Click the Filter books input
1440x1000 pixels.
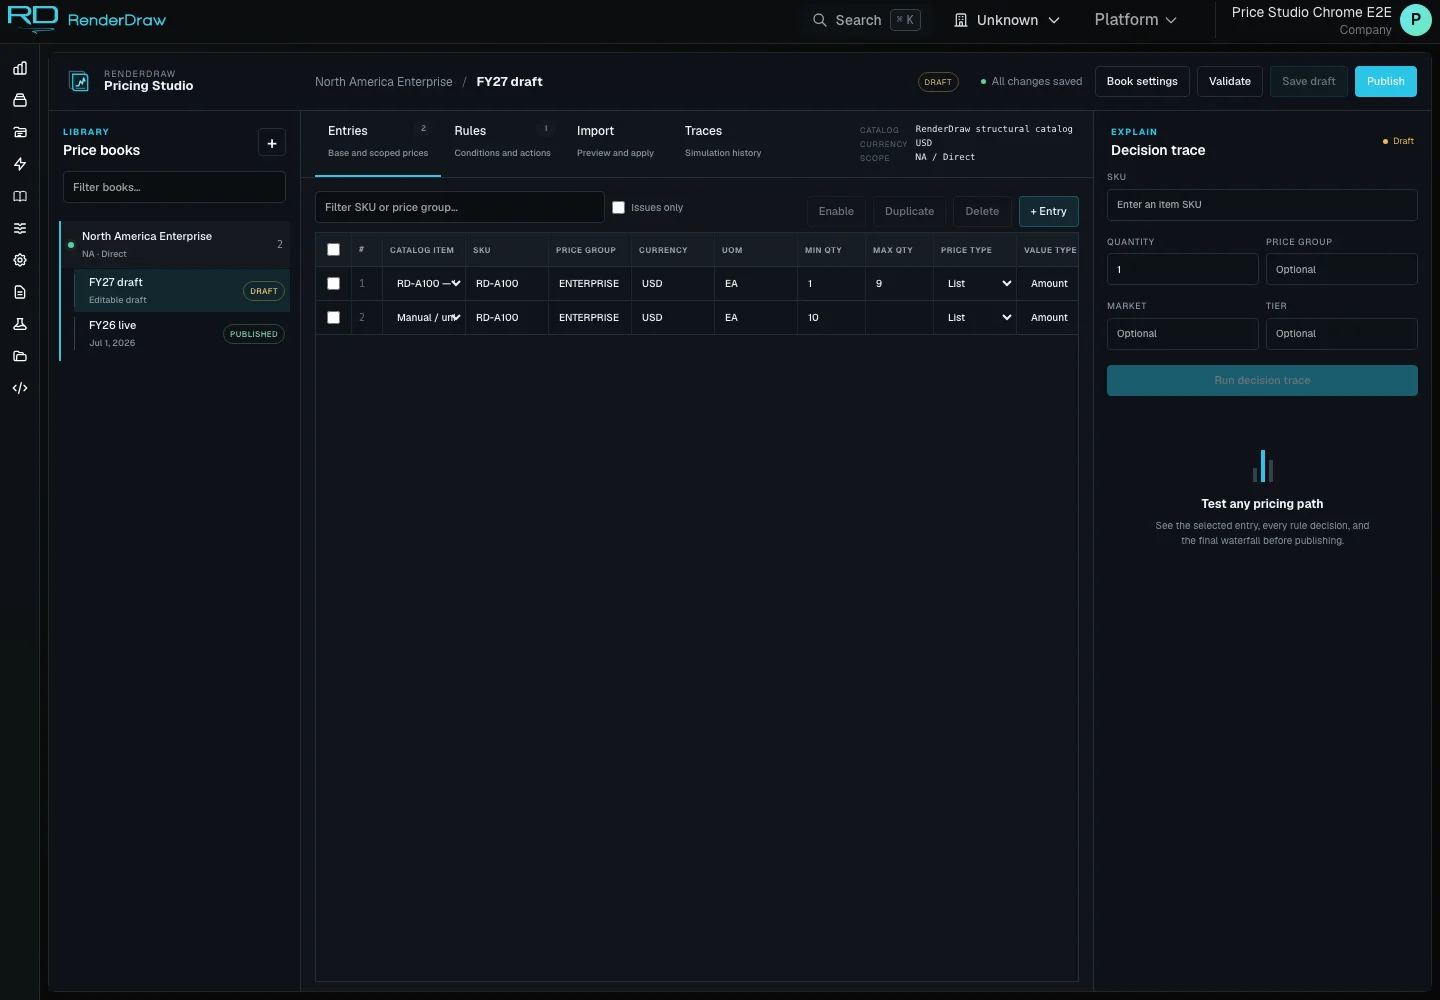174,187
